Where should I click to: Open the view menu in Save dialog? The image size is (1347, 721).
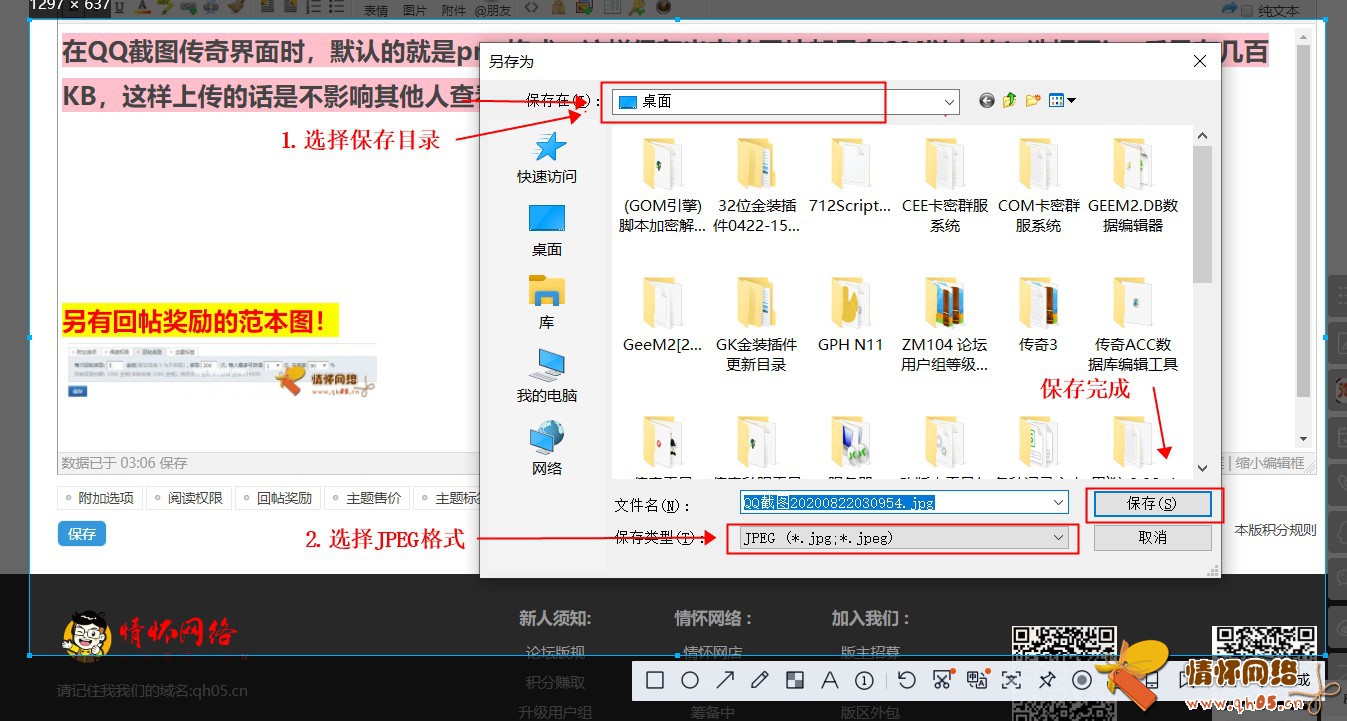click(x=1062, y=101)
